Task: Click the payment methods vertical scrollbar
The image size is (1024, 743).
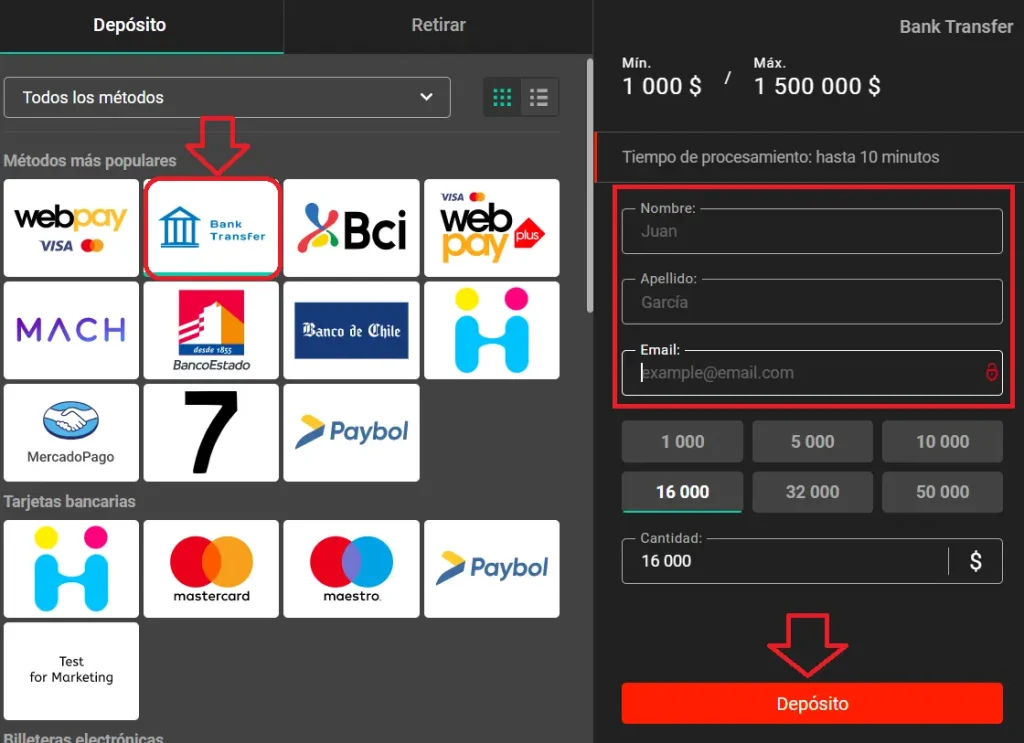Action: pyautogui.click(x=589, y=180)
